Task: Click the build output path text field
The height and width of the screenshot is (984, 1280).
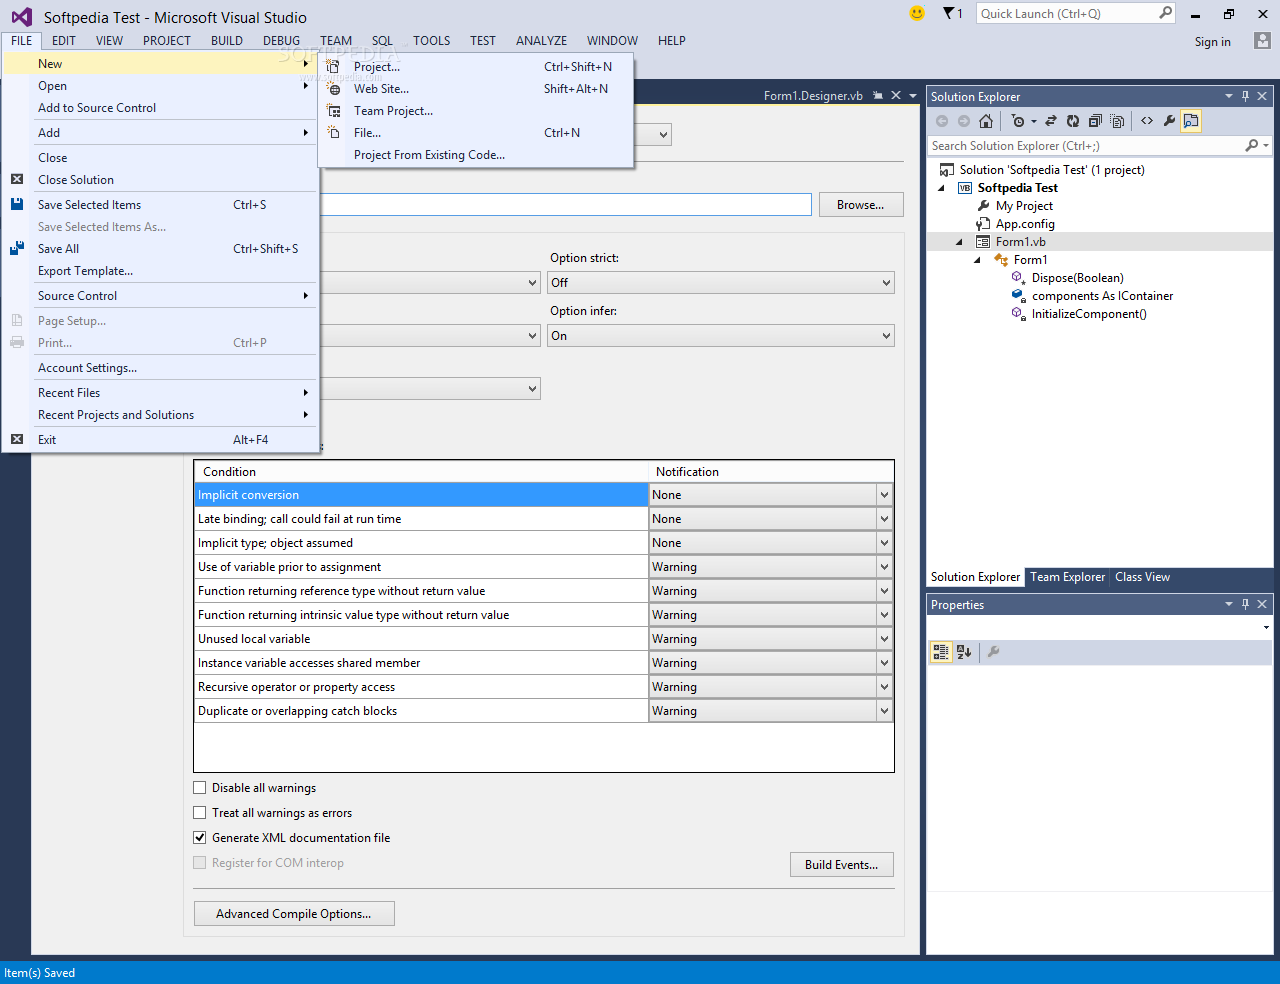Action: click(x=566, y=205)
